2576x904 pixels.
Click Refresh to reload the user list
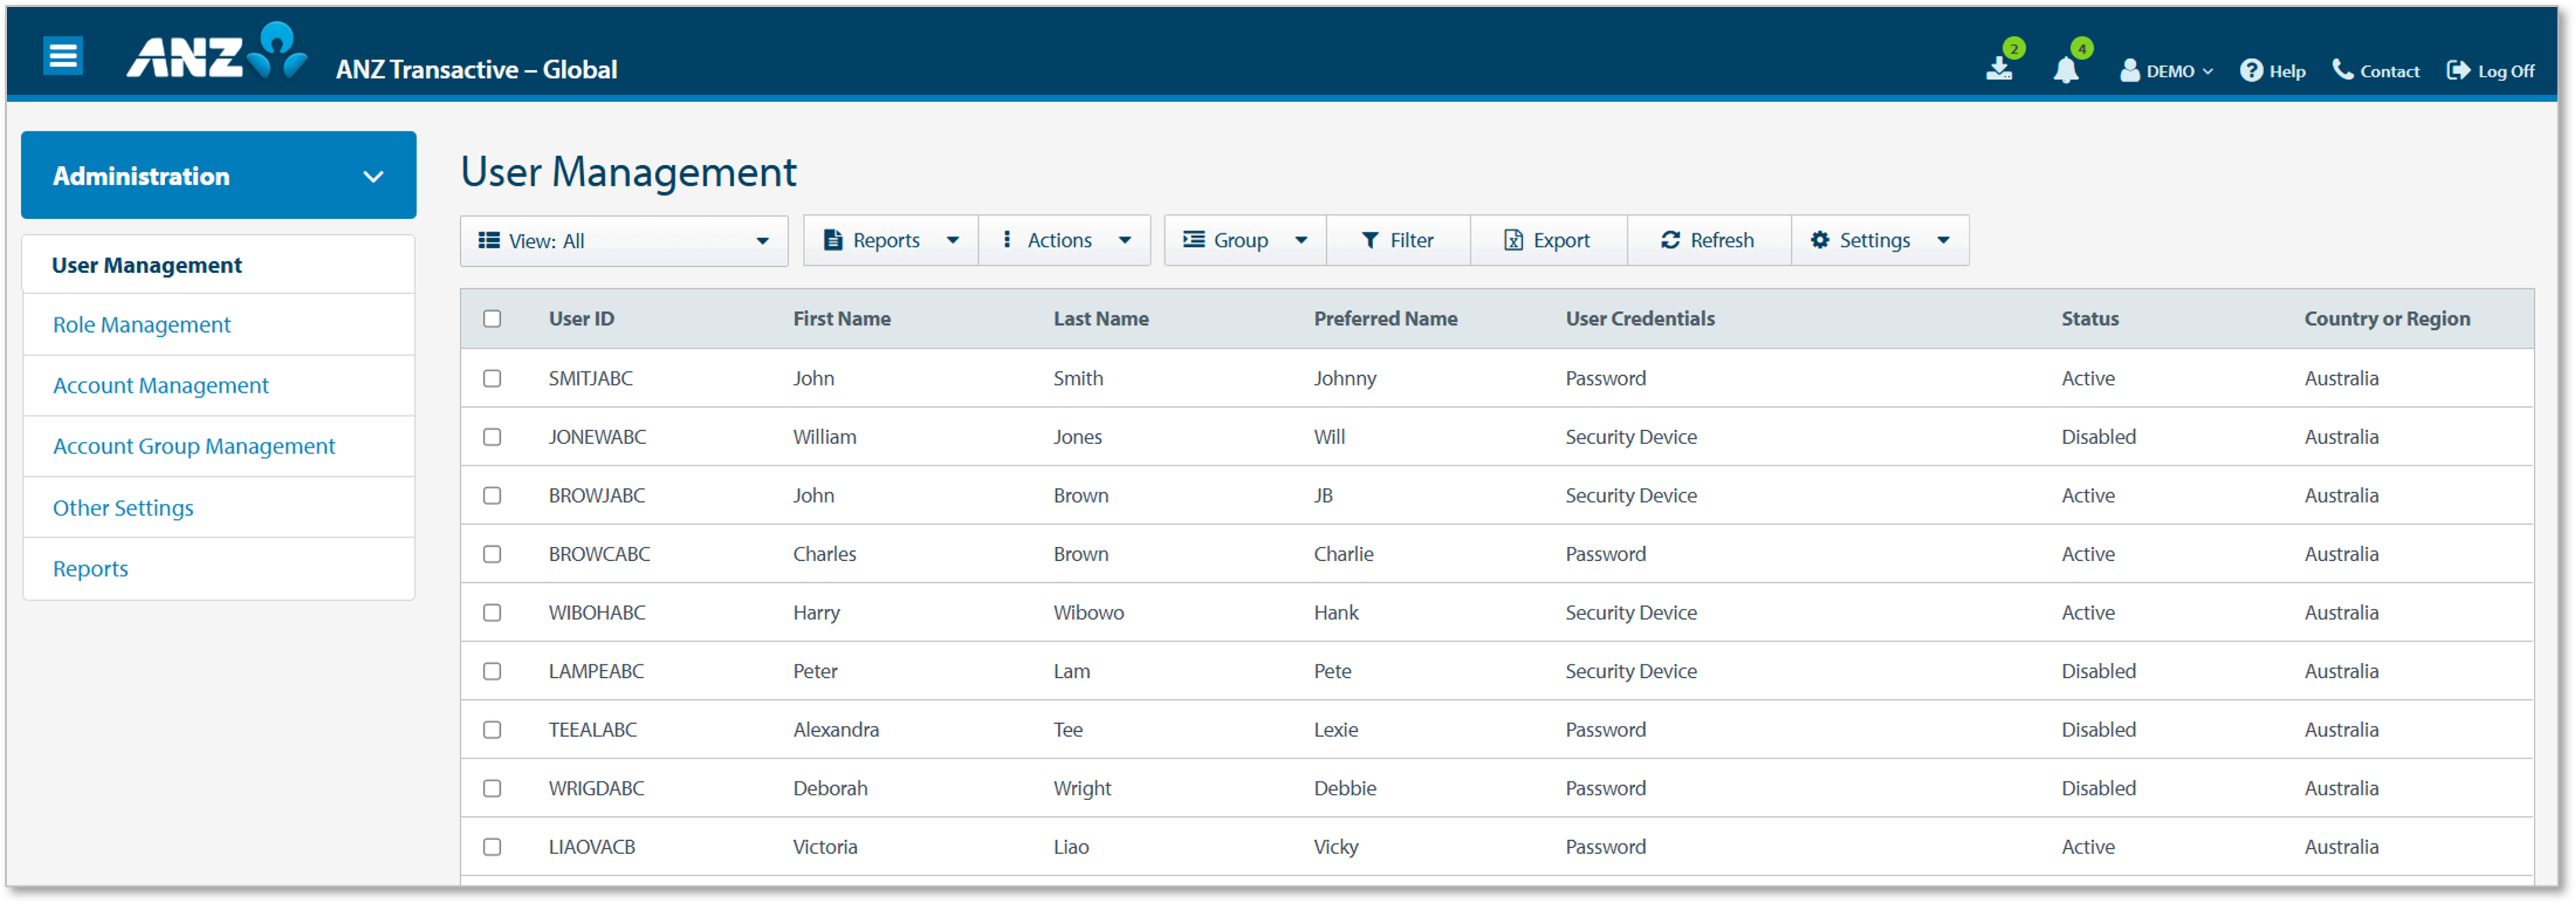[x=1707, y=240]
